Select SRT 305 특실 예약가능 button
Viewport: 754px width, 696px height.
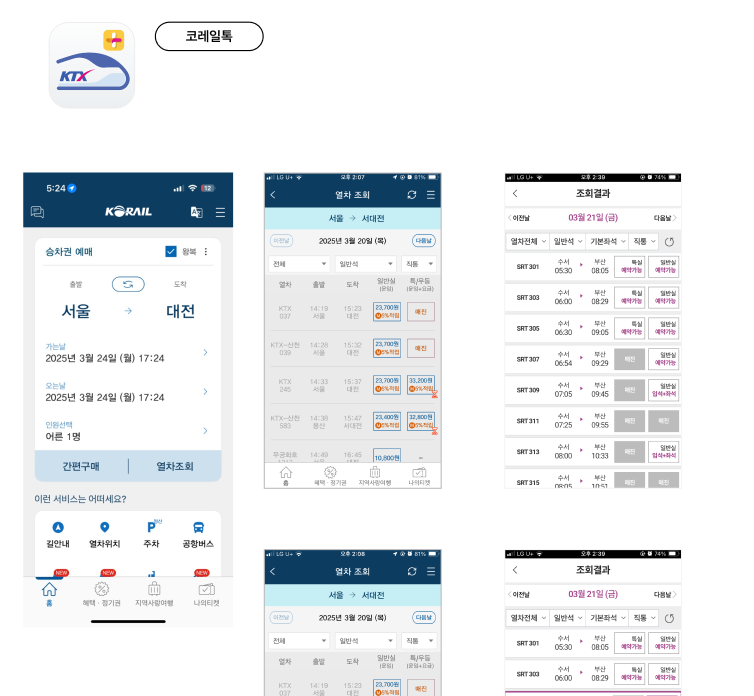630,328
